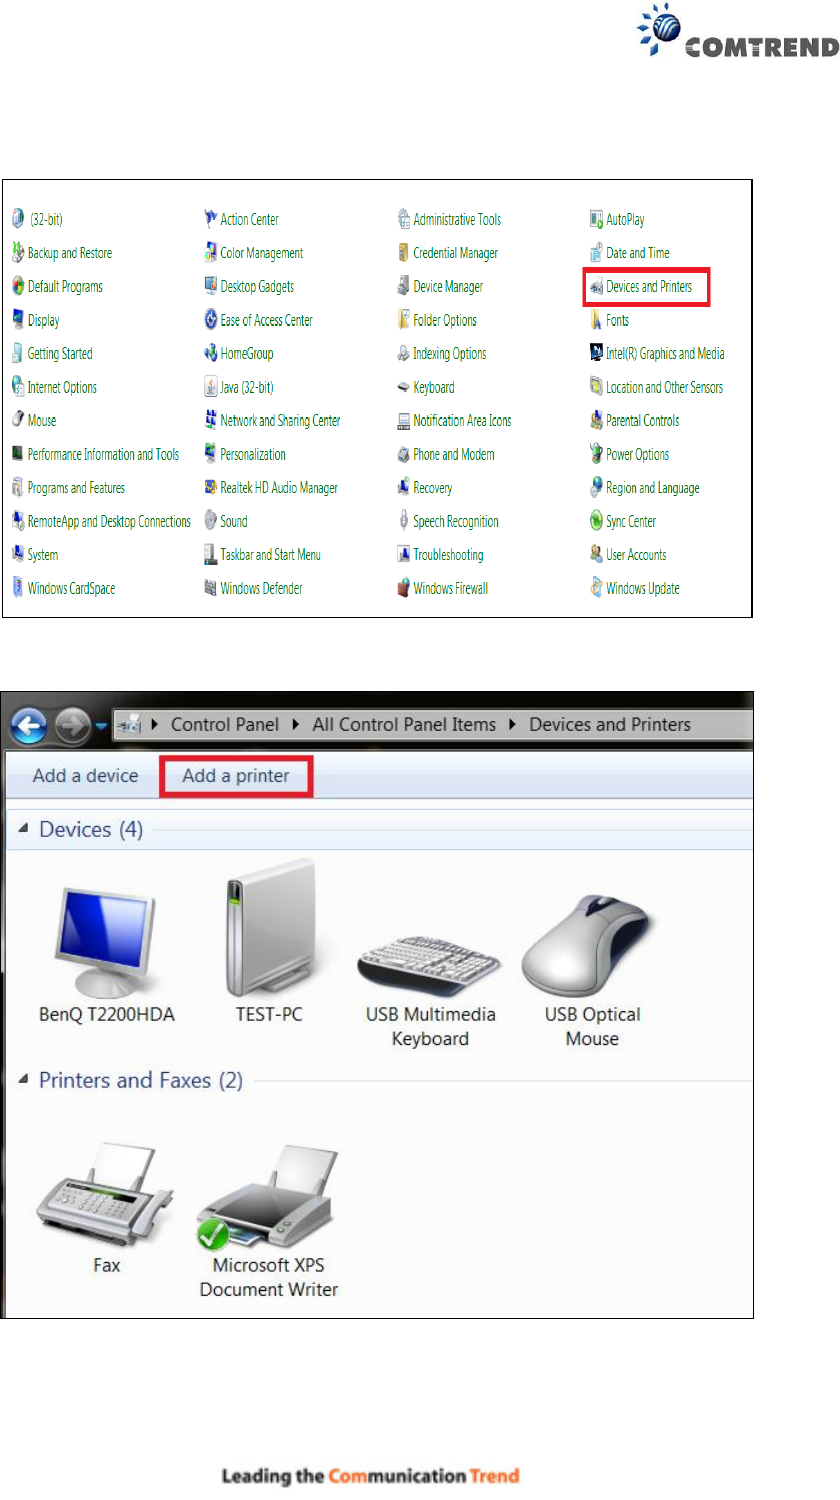The image size is (840, 1500).
Task: Open Programs and Features link
Action: point(76,488)
